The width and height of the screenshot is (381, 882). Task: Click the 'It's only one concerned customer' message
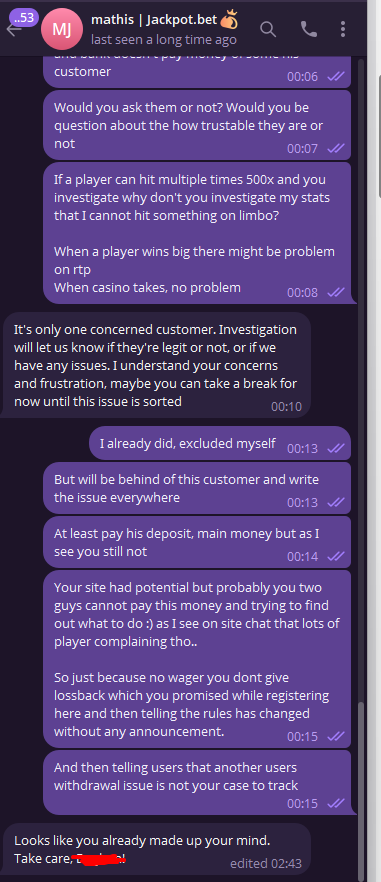pyautogui.click(x=155, y=365)
